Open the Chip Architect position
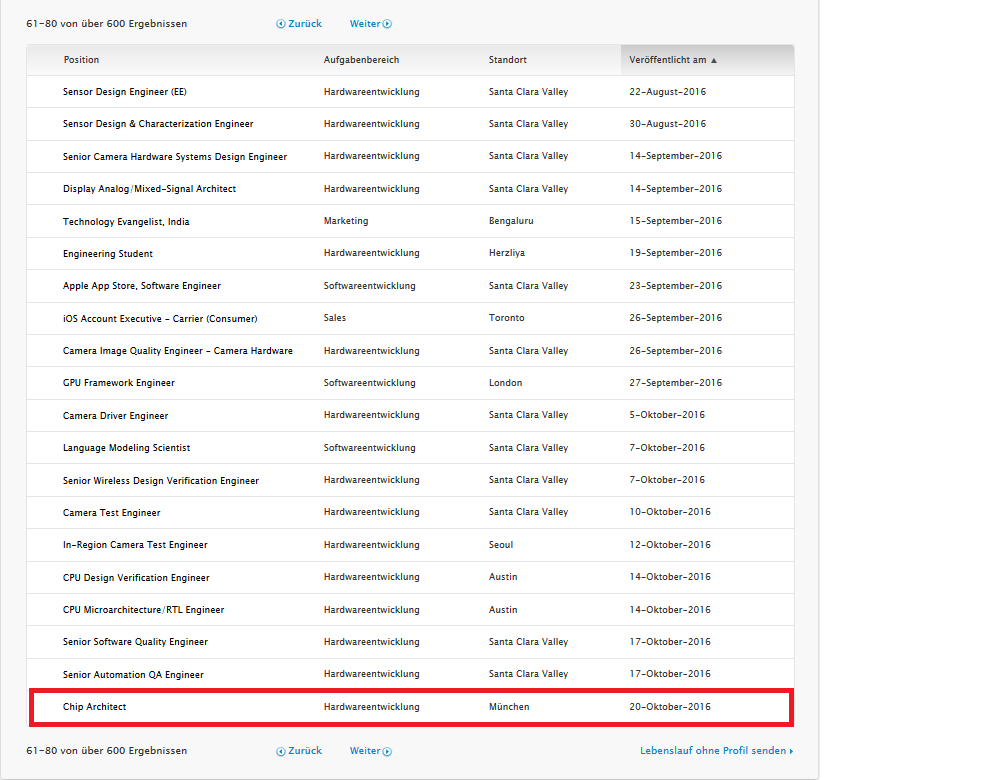The width and height of the screenshot is (1008, 780). click(x=94, y=707)
